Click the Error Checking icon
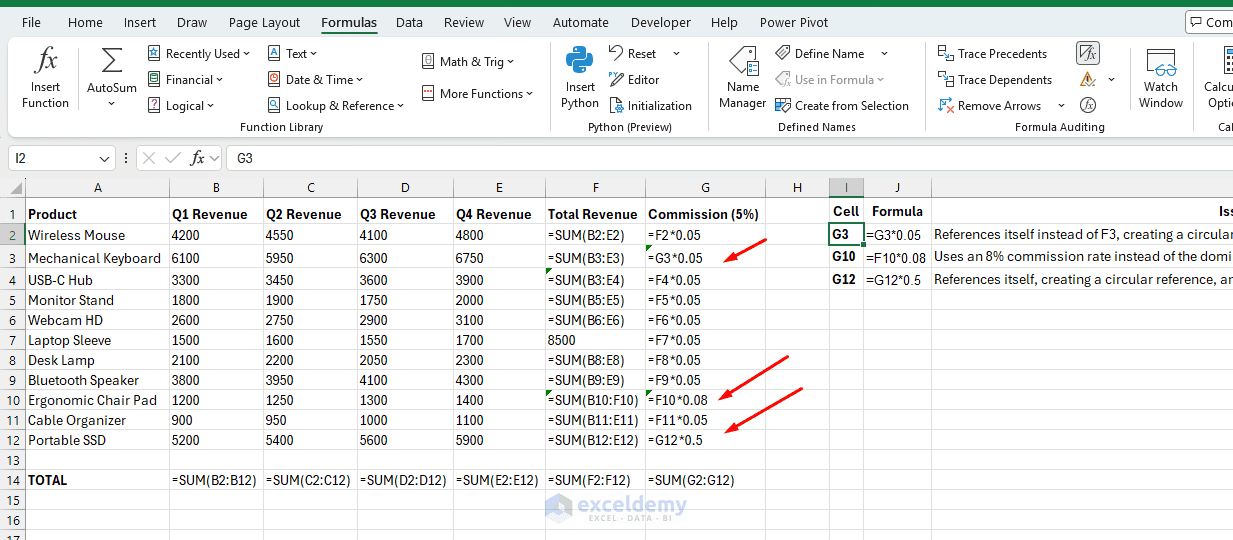 click(1087, 80)
